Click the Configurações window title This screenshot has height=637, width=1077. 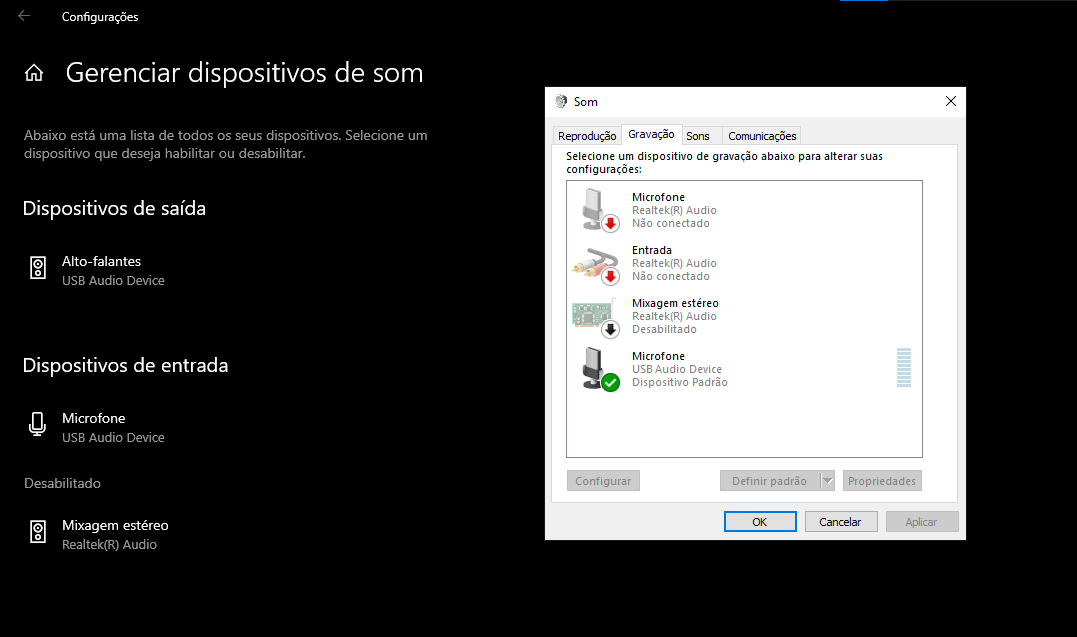click(100, 16)
